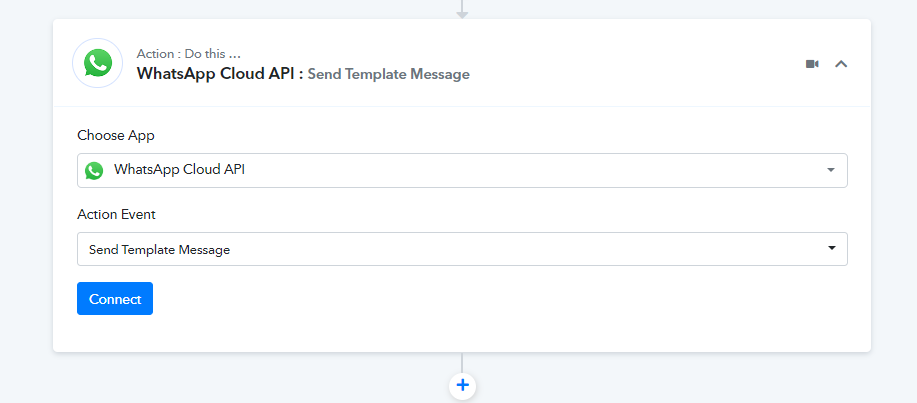Click the Action Event field label
This screenshot has width=917, height=403.
click(116, 215)
